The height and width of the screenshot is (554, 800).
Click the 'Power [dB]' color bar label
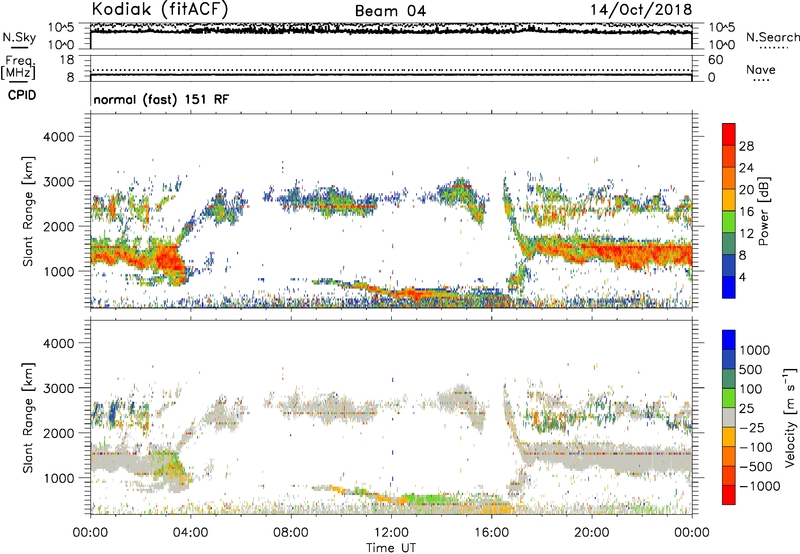(x=764, y=211)
